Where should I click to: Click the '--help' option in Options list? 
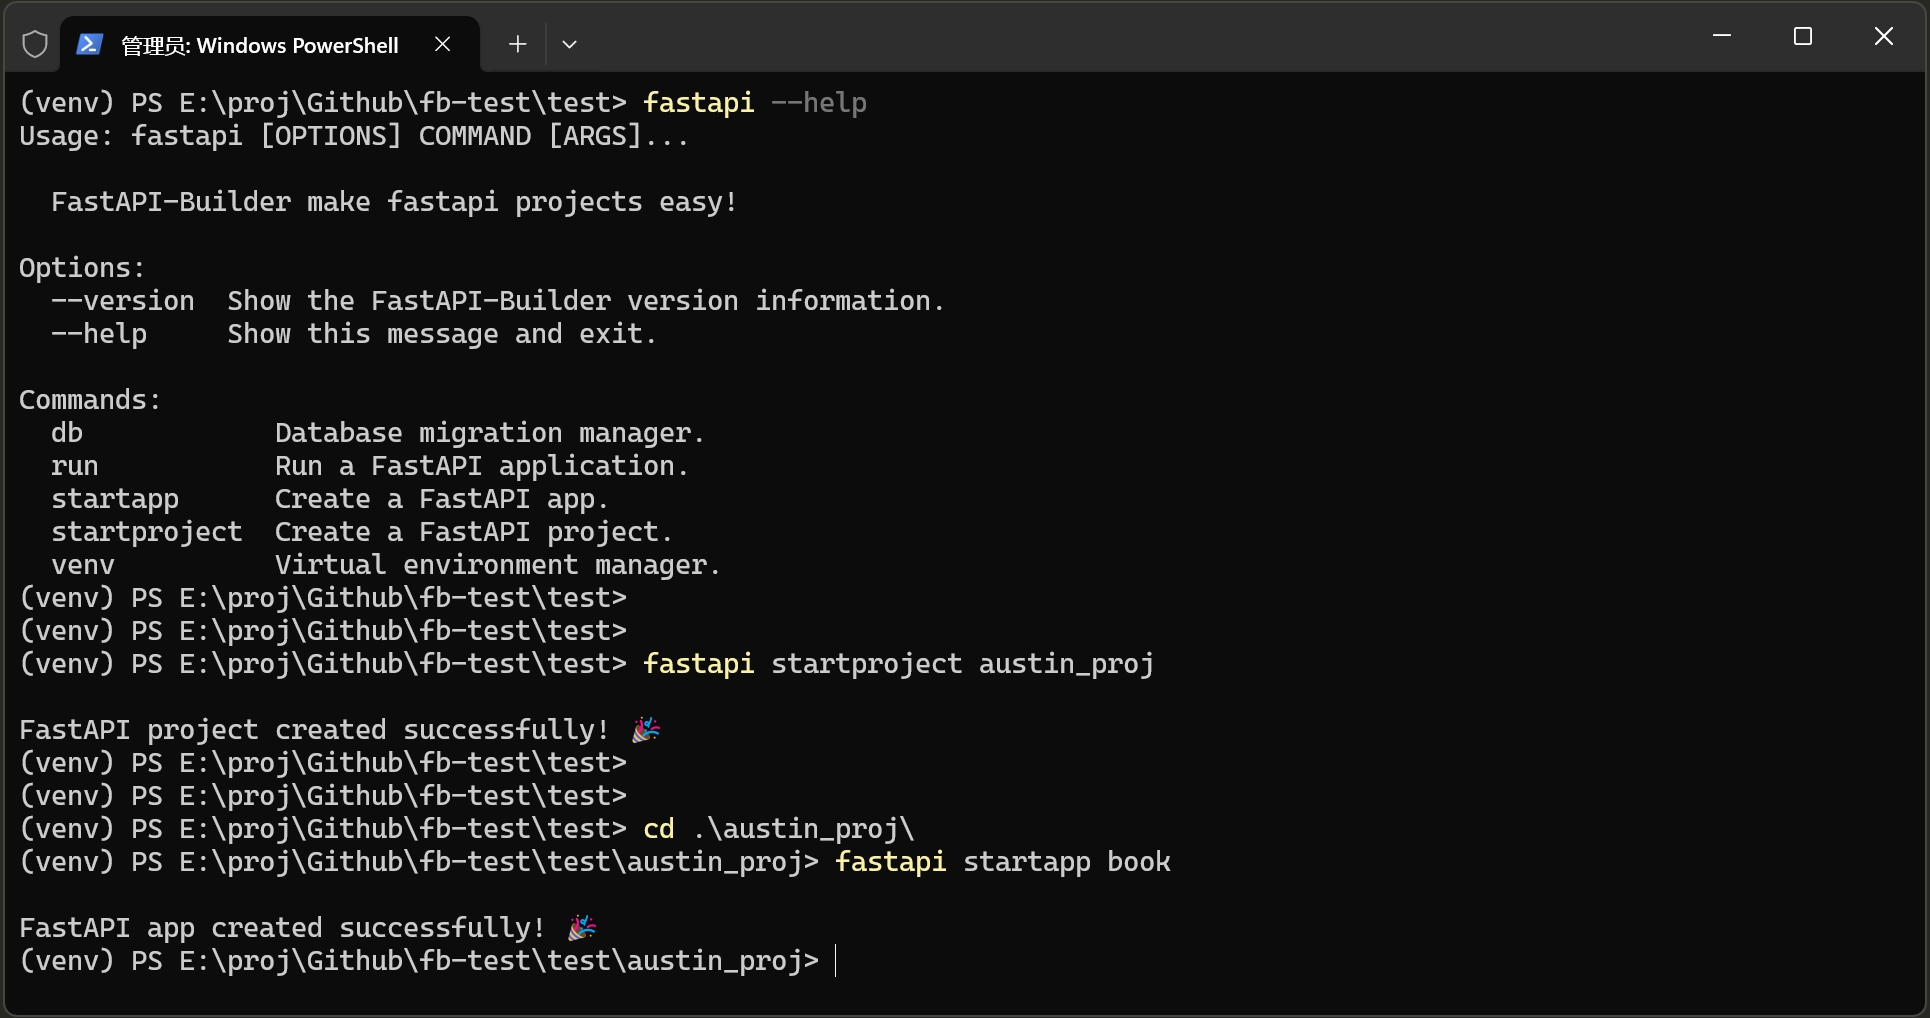point(99,334)
